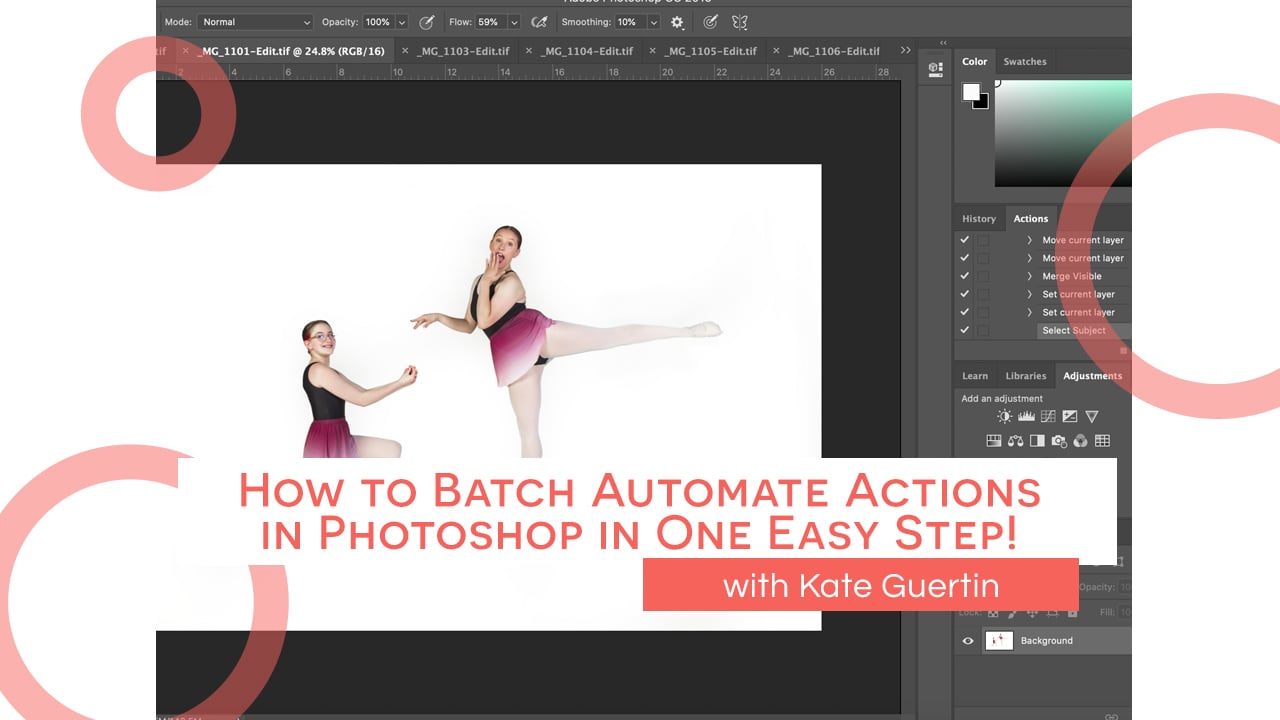The width and height of the screenshot is (1280, 720).
Task: Pick a color in the color field
Action: (x=1063, y=133)
